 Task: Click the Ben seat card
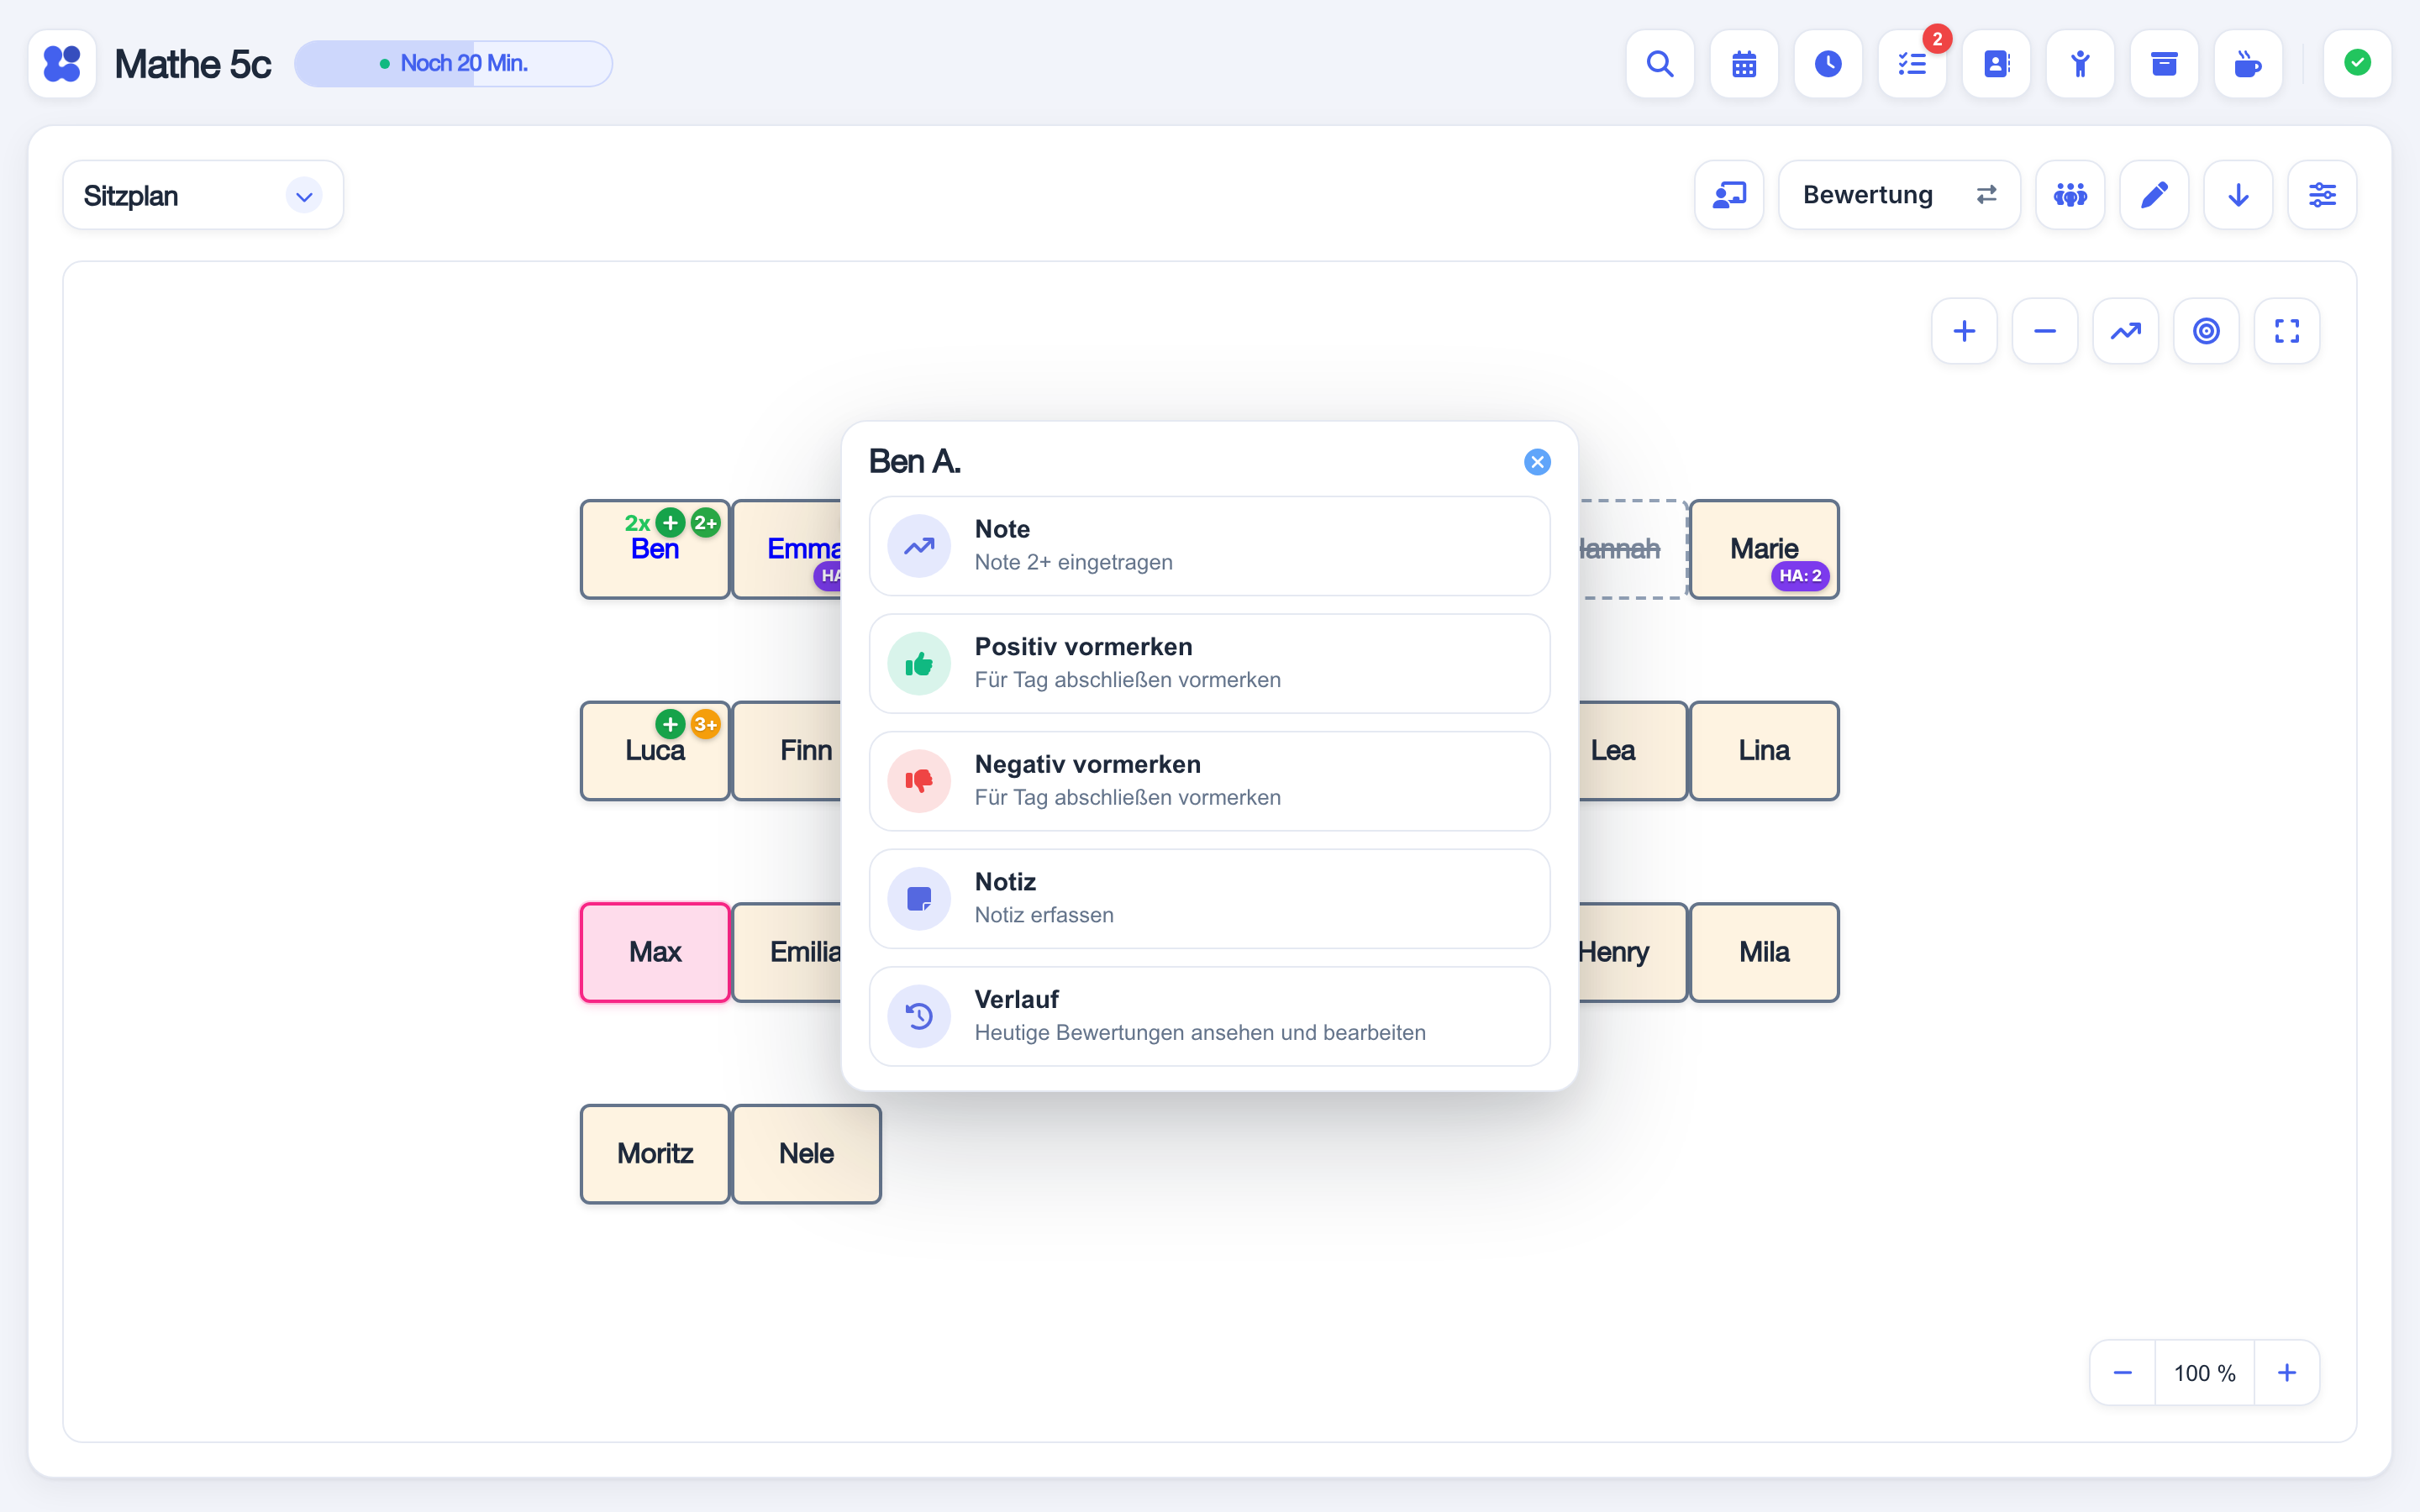(655, 549)
